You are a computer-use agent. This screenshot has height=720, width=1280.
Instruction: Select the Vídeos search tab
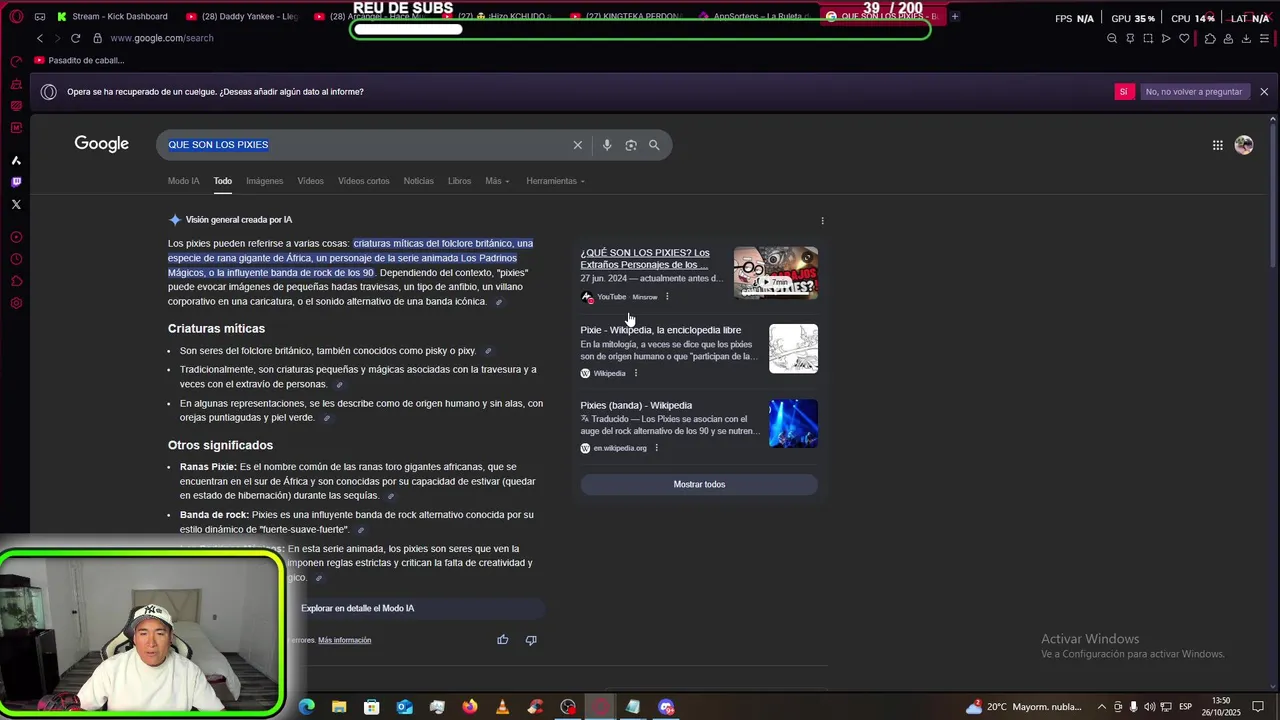[311, 181]
